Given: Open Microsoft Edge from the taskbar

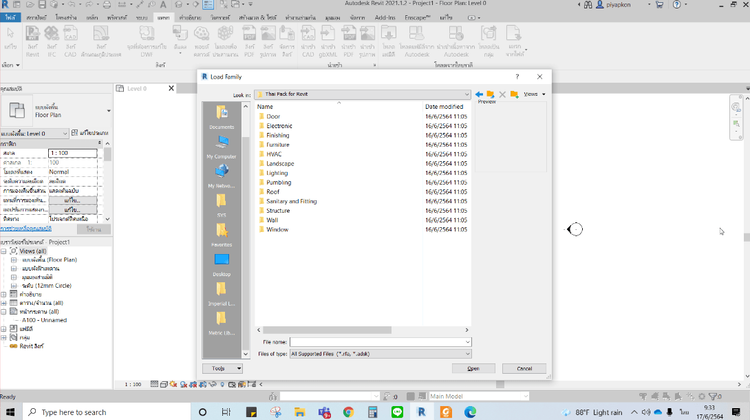Looking at the screenshot, I should click(470, 412).
